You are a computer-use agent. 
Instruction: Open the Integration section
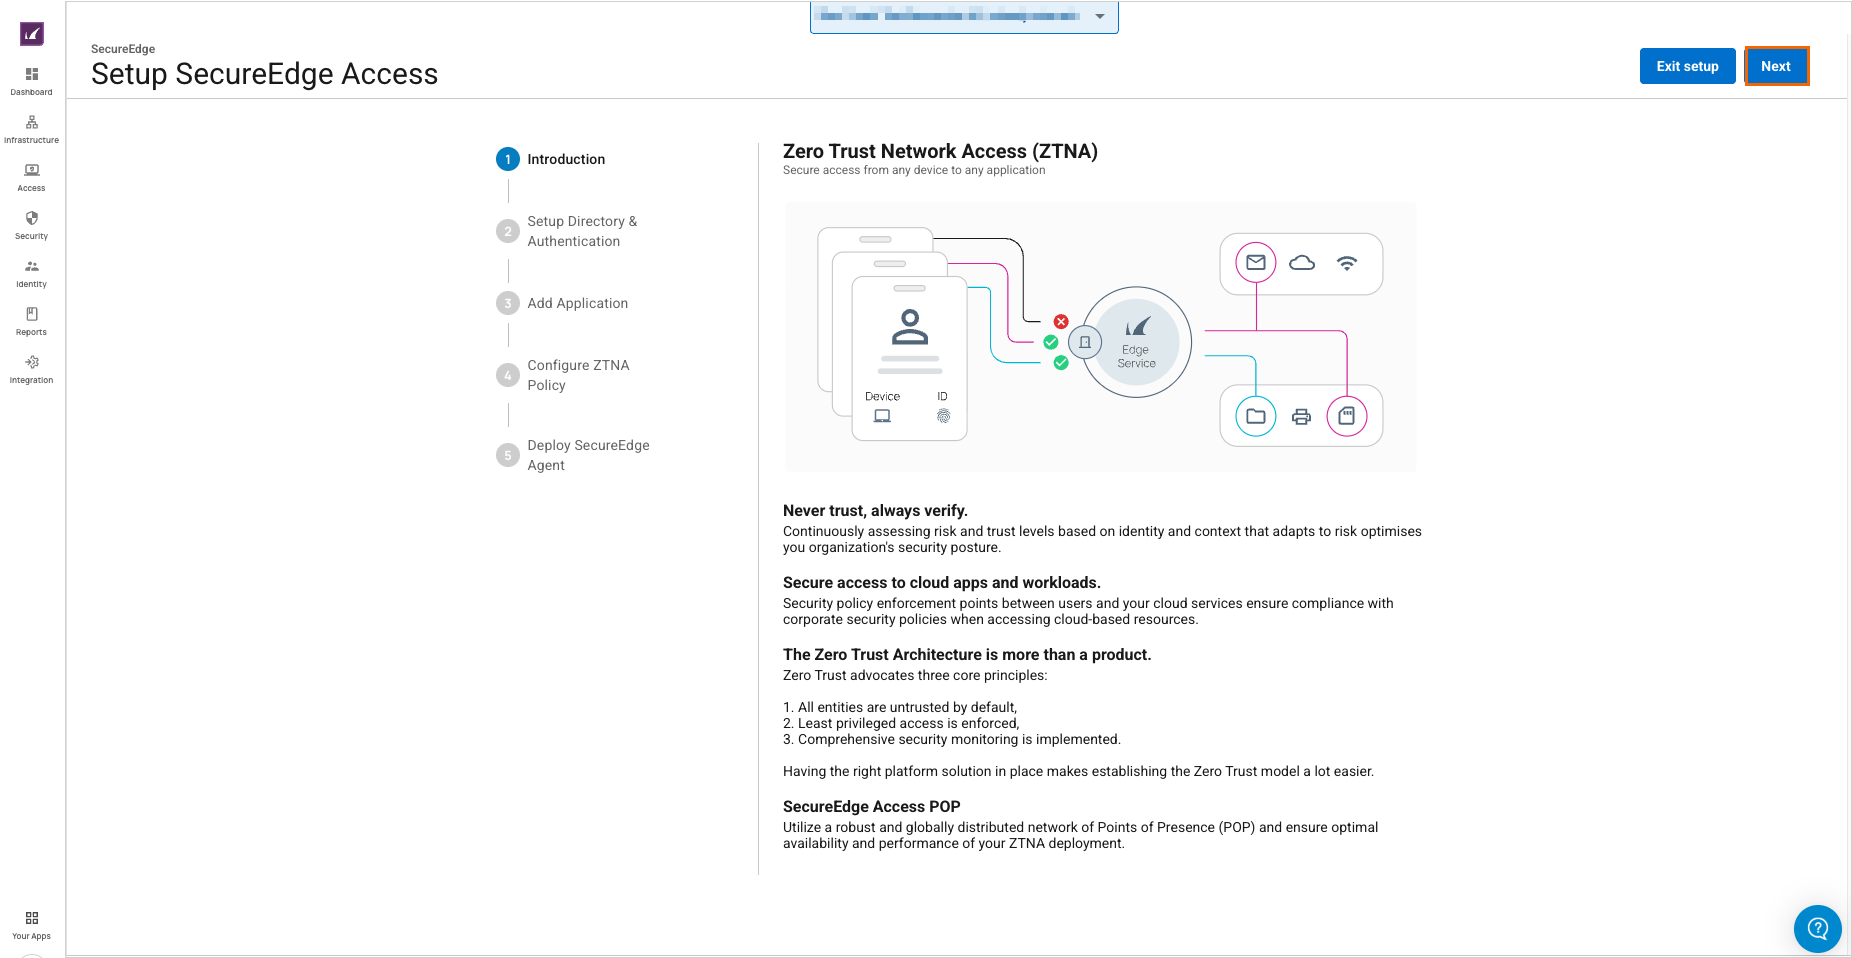pos(32,369)
